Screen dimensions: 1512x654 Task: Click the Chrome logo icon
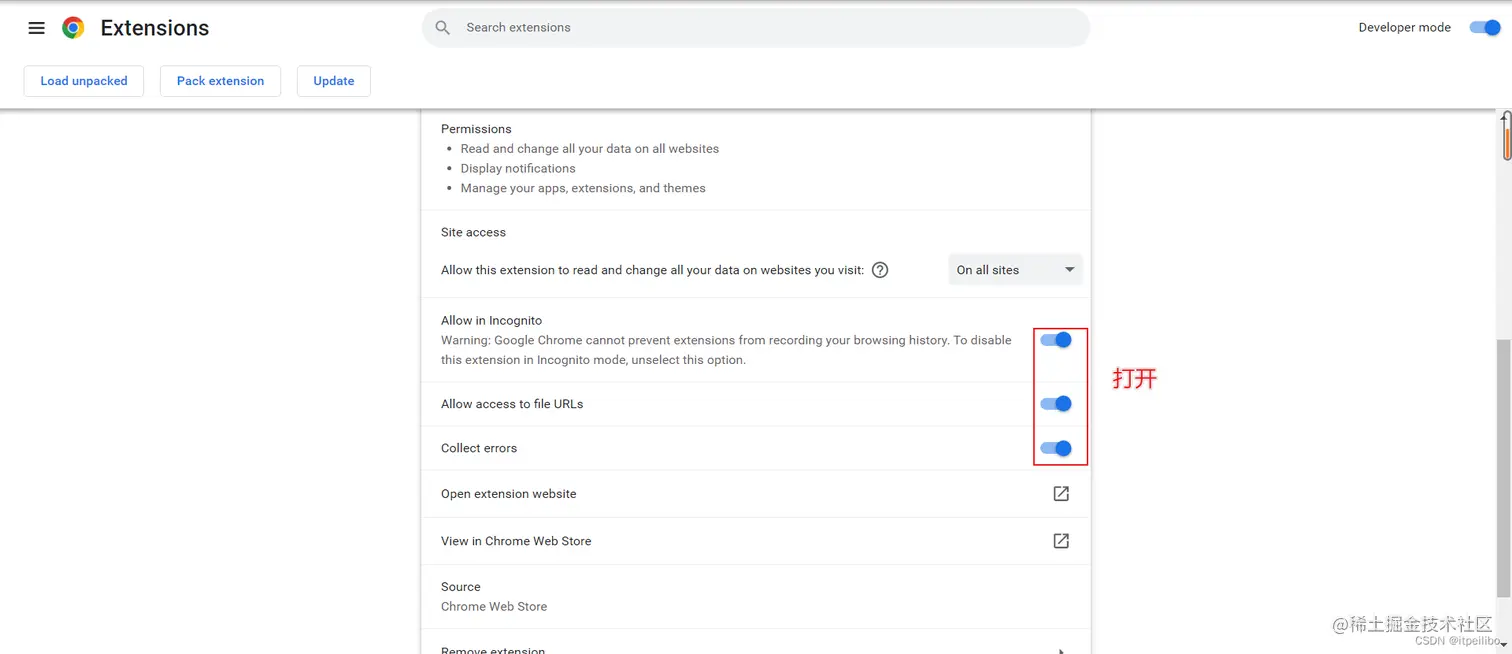73,28
